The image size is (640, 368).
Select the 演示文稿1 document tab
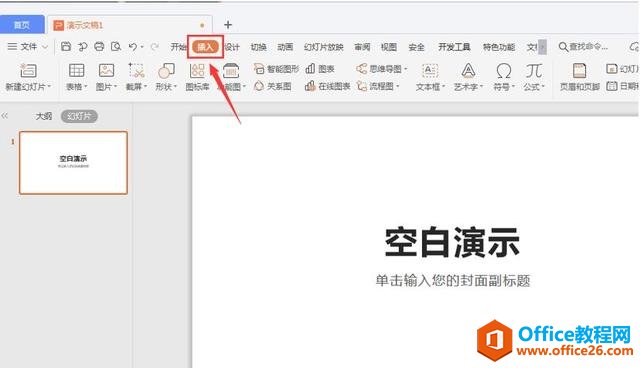click(x=130, y=25)
